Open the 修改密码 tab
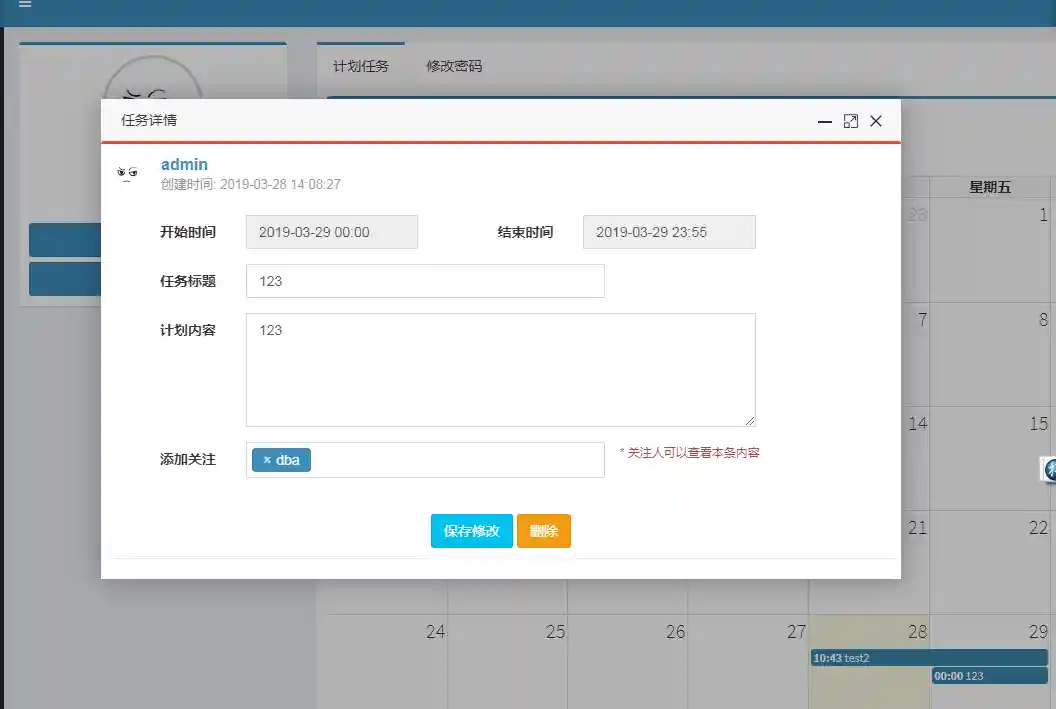Viewport: 1056px width, 709px height. coord(454,66)
